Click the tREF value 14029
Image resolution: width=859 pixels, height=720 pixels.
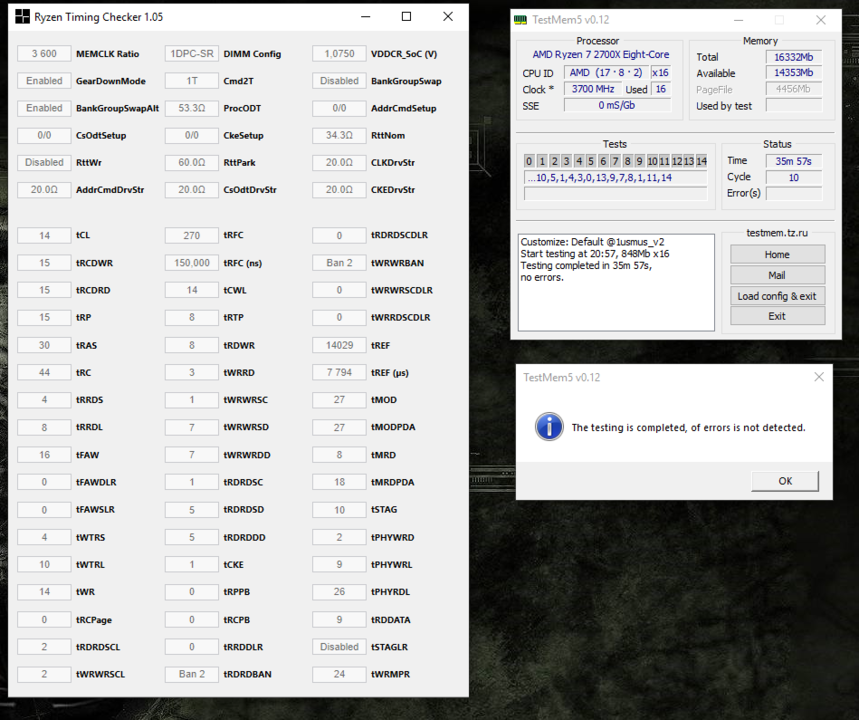pyautogui.click(x=339, y=345)
